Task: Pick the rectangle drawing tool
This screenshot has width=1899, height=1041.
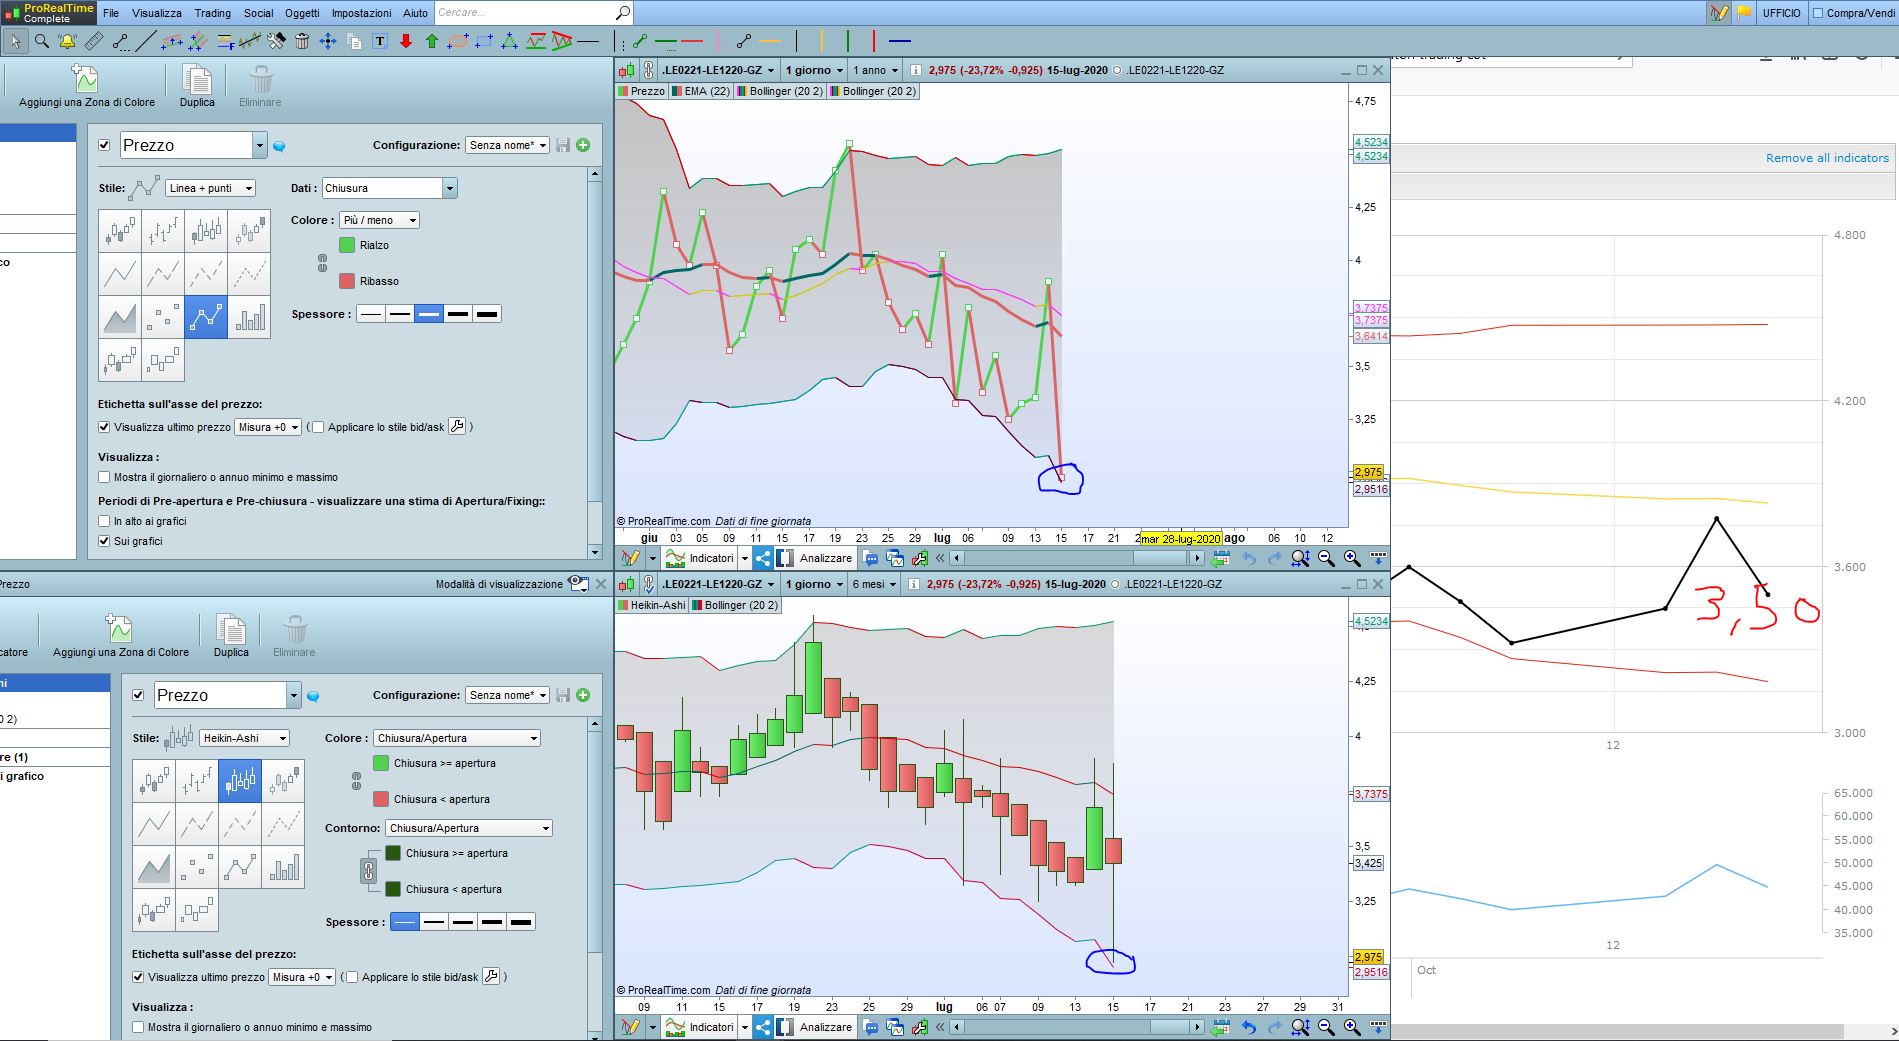Action: point(484,41)
